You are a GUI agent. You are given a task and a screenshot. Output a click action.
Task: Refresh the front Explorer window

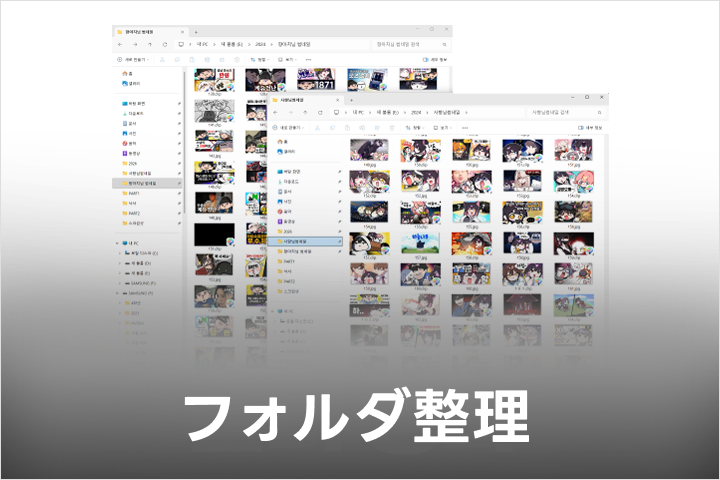(x=320, y=113)
